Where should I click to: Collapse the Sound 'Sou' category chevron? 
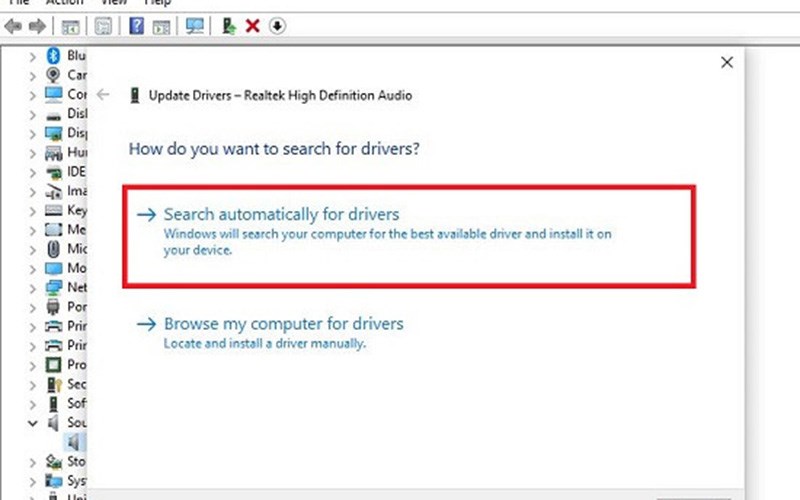[x=33, y=423]
